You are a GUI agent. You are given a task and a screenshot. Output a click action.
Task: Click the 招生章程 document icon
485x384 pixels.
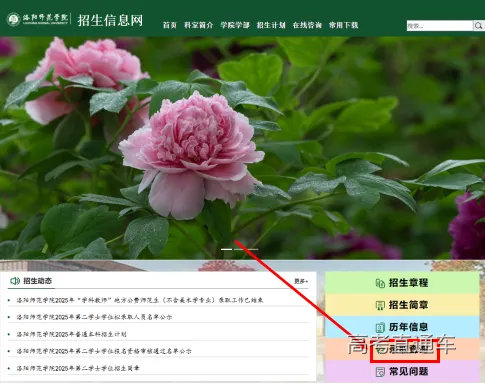pyautogui.click(x=380, y=283)
